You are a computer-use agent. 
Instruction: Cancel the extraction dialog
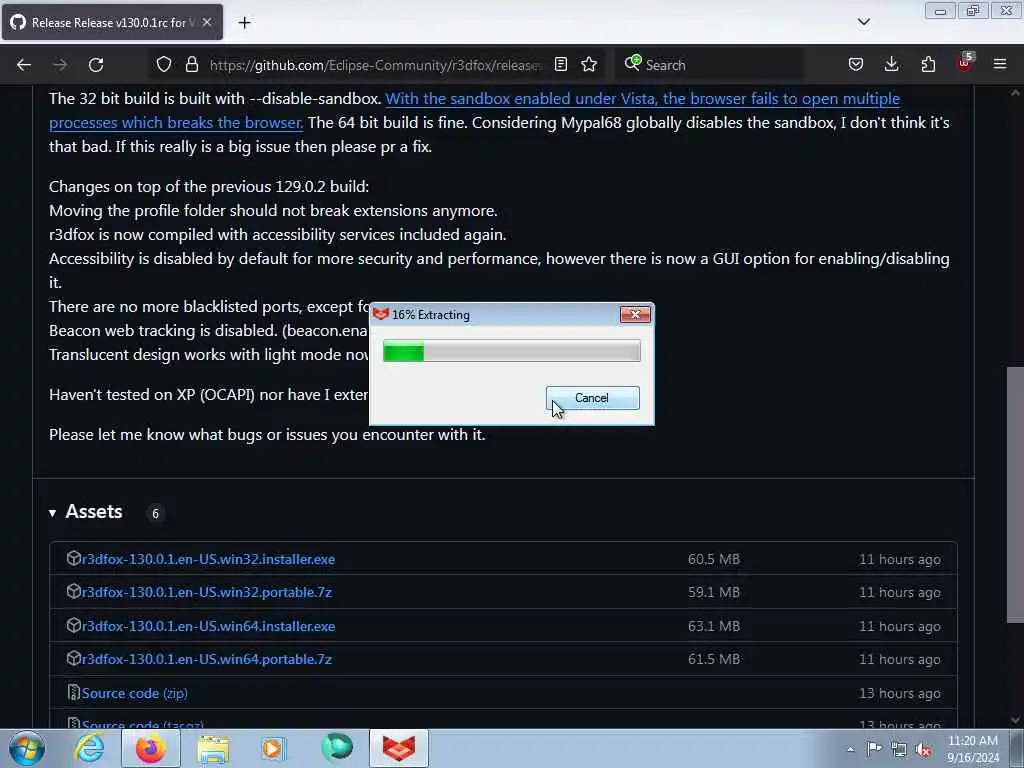592,398
